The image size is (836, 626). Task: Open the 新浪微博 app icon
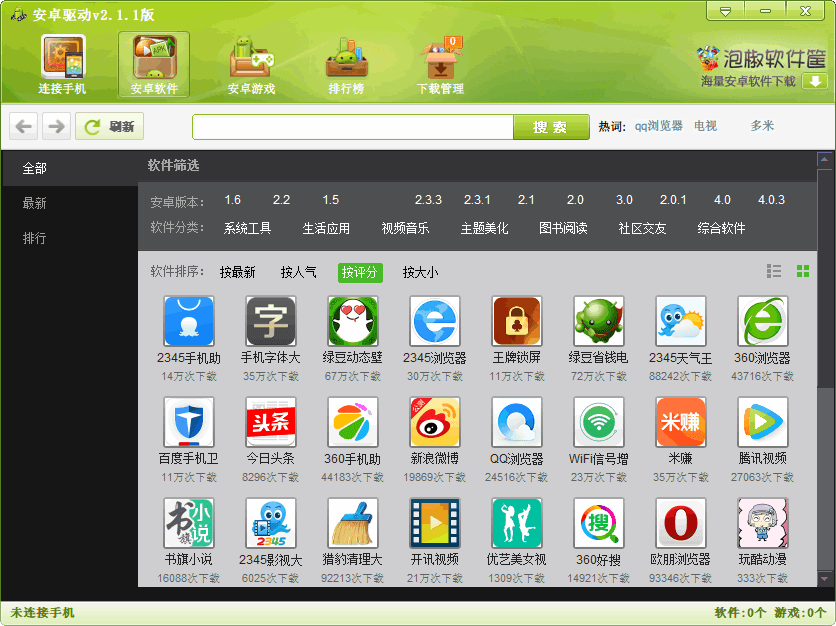[435, 422]
